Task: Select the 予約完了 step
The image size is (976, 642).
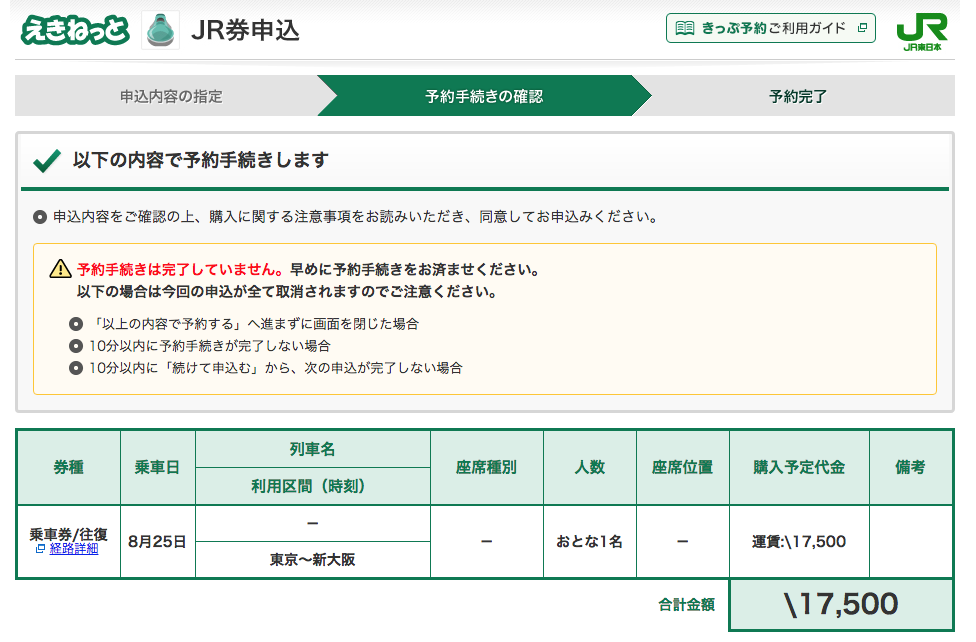Action: point(797,97)
